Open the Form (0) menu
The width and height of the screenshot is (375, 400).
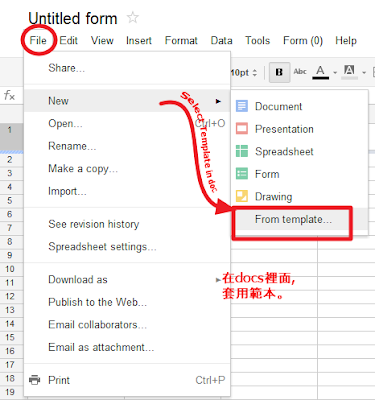coord(303,41)
